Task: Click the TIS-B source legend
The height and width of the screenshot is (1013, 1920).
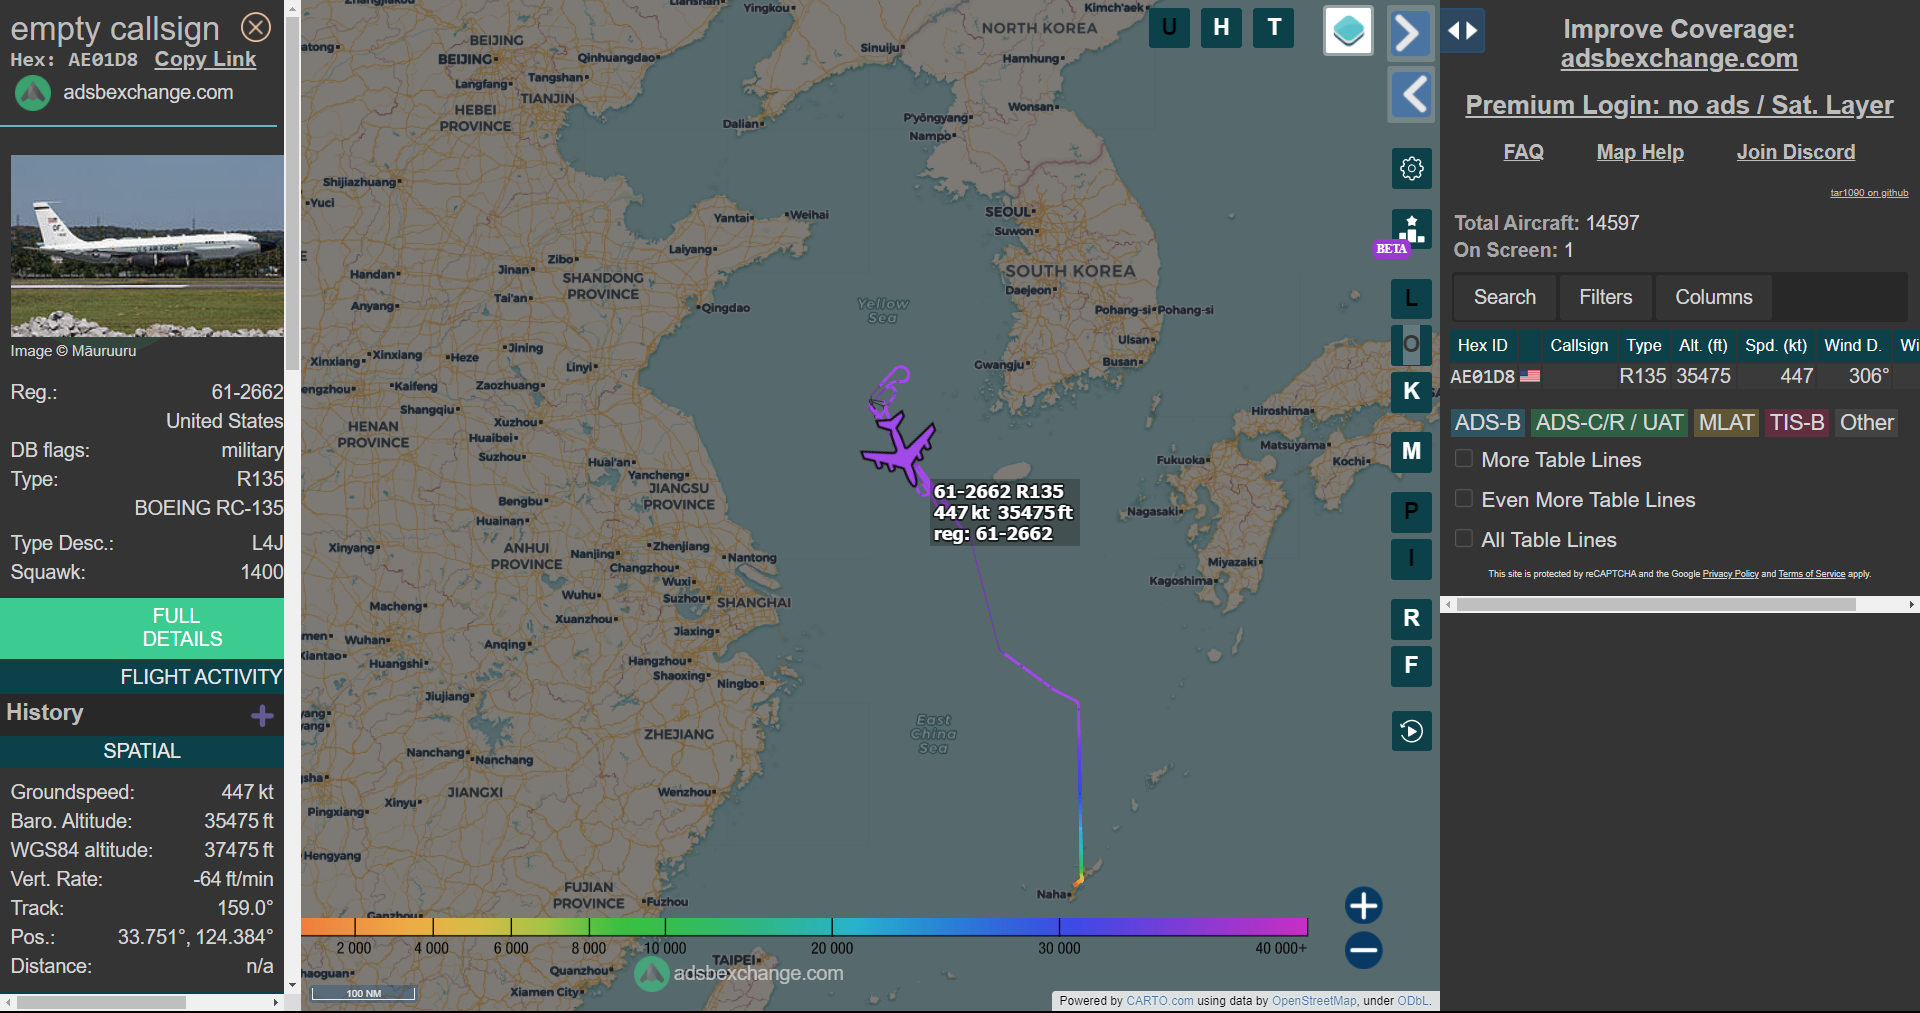Action: click(1797, 423)
